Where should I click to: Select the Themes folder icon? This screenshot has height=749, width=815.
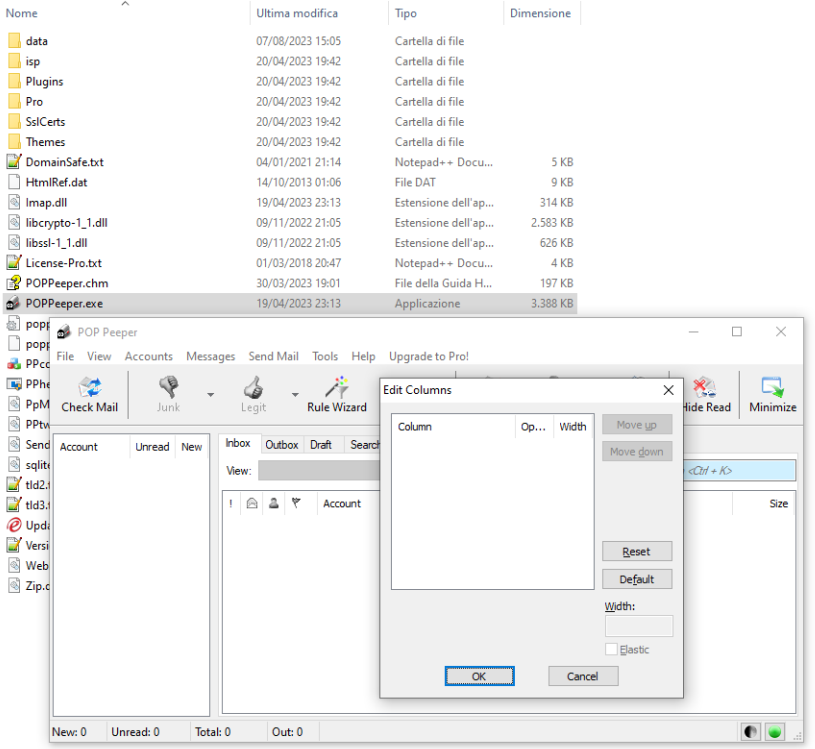(15, 141)
